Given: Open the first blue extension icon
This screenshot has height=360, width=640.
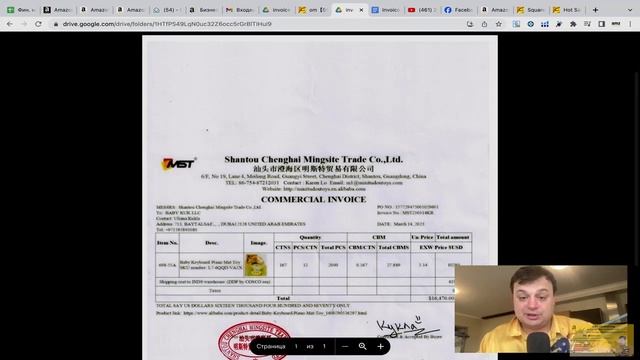Looking at the screenshot, I should (516, 24).
